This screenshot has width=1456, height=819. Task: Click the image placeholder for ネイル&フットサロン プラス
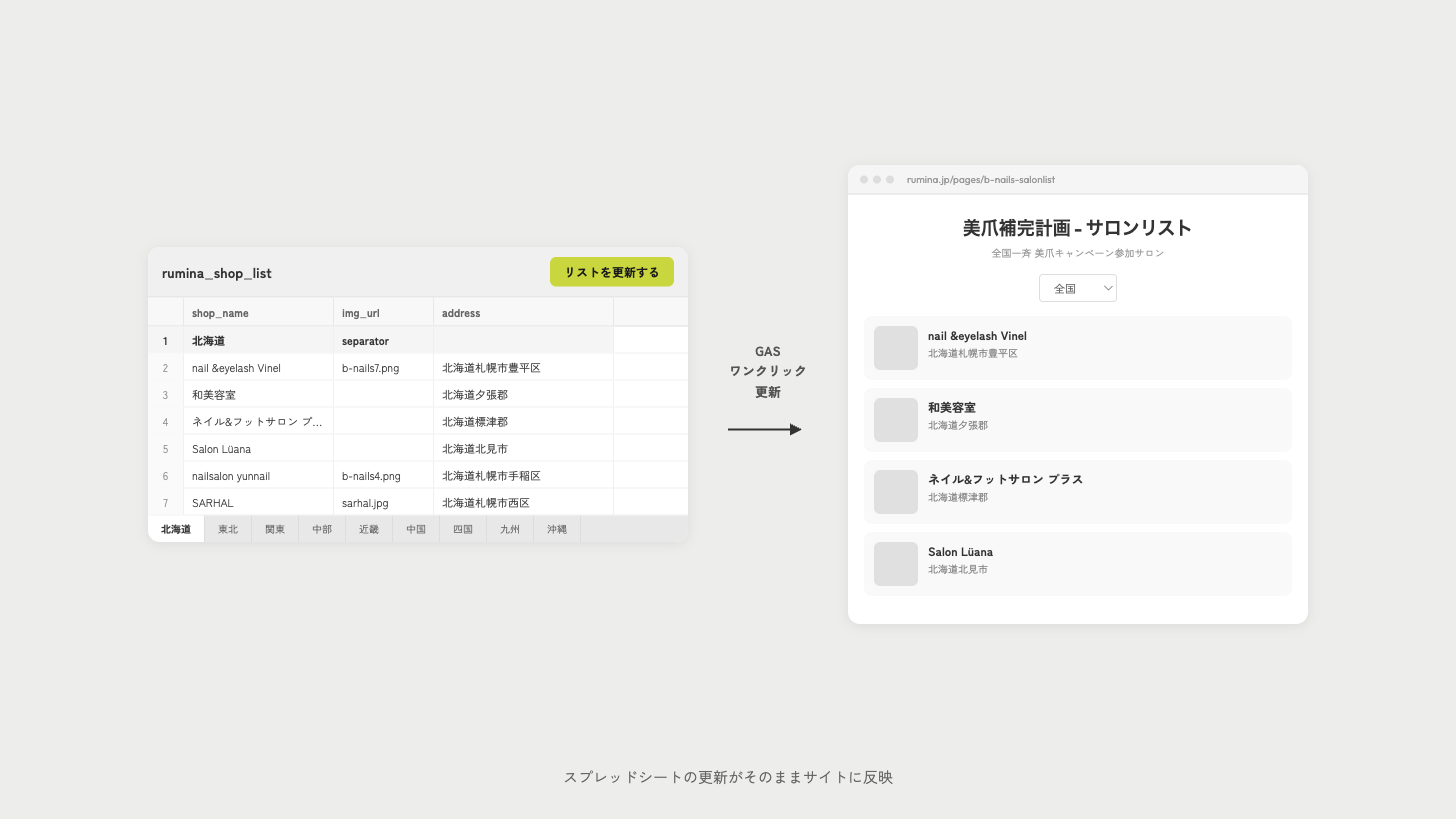[x=895, y=492]
